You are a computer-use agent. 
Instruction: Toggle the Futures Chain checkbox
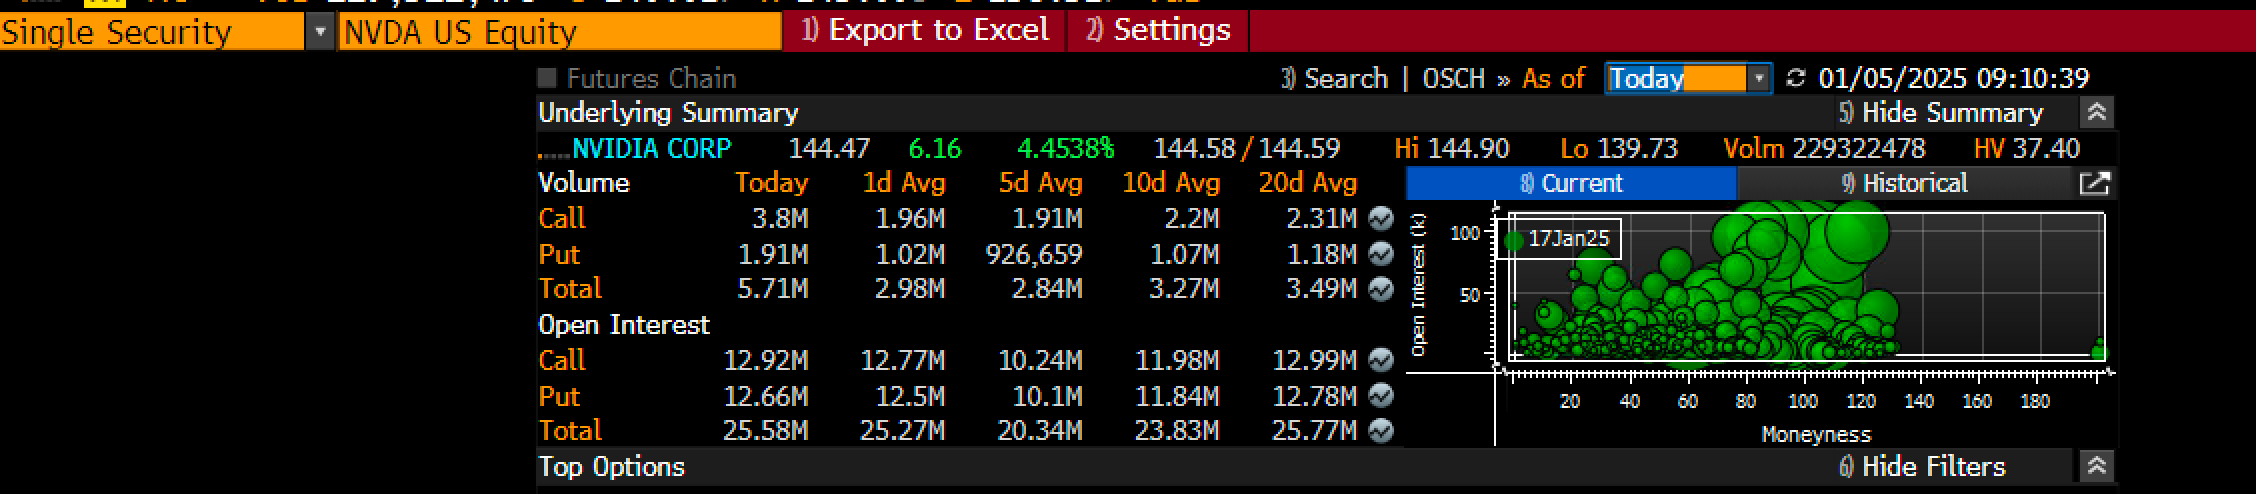(x=547, y=78)
